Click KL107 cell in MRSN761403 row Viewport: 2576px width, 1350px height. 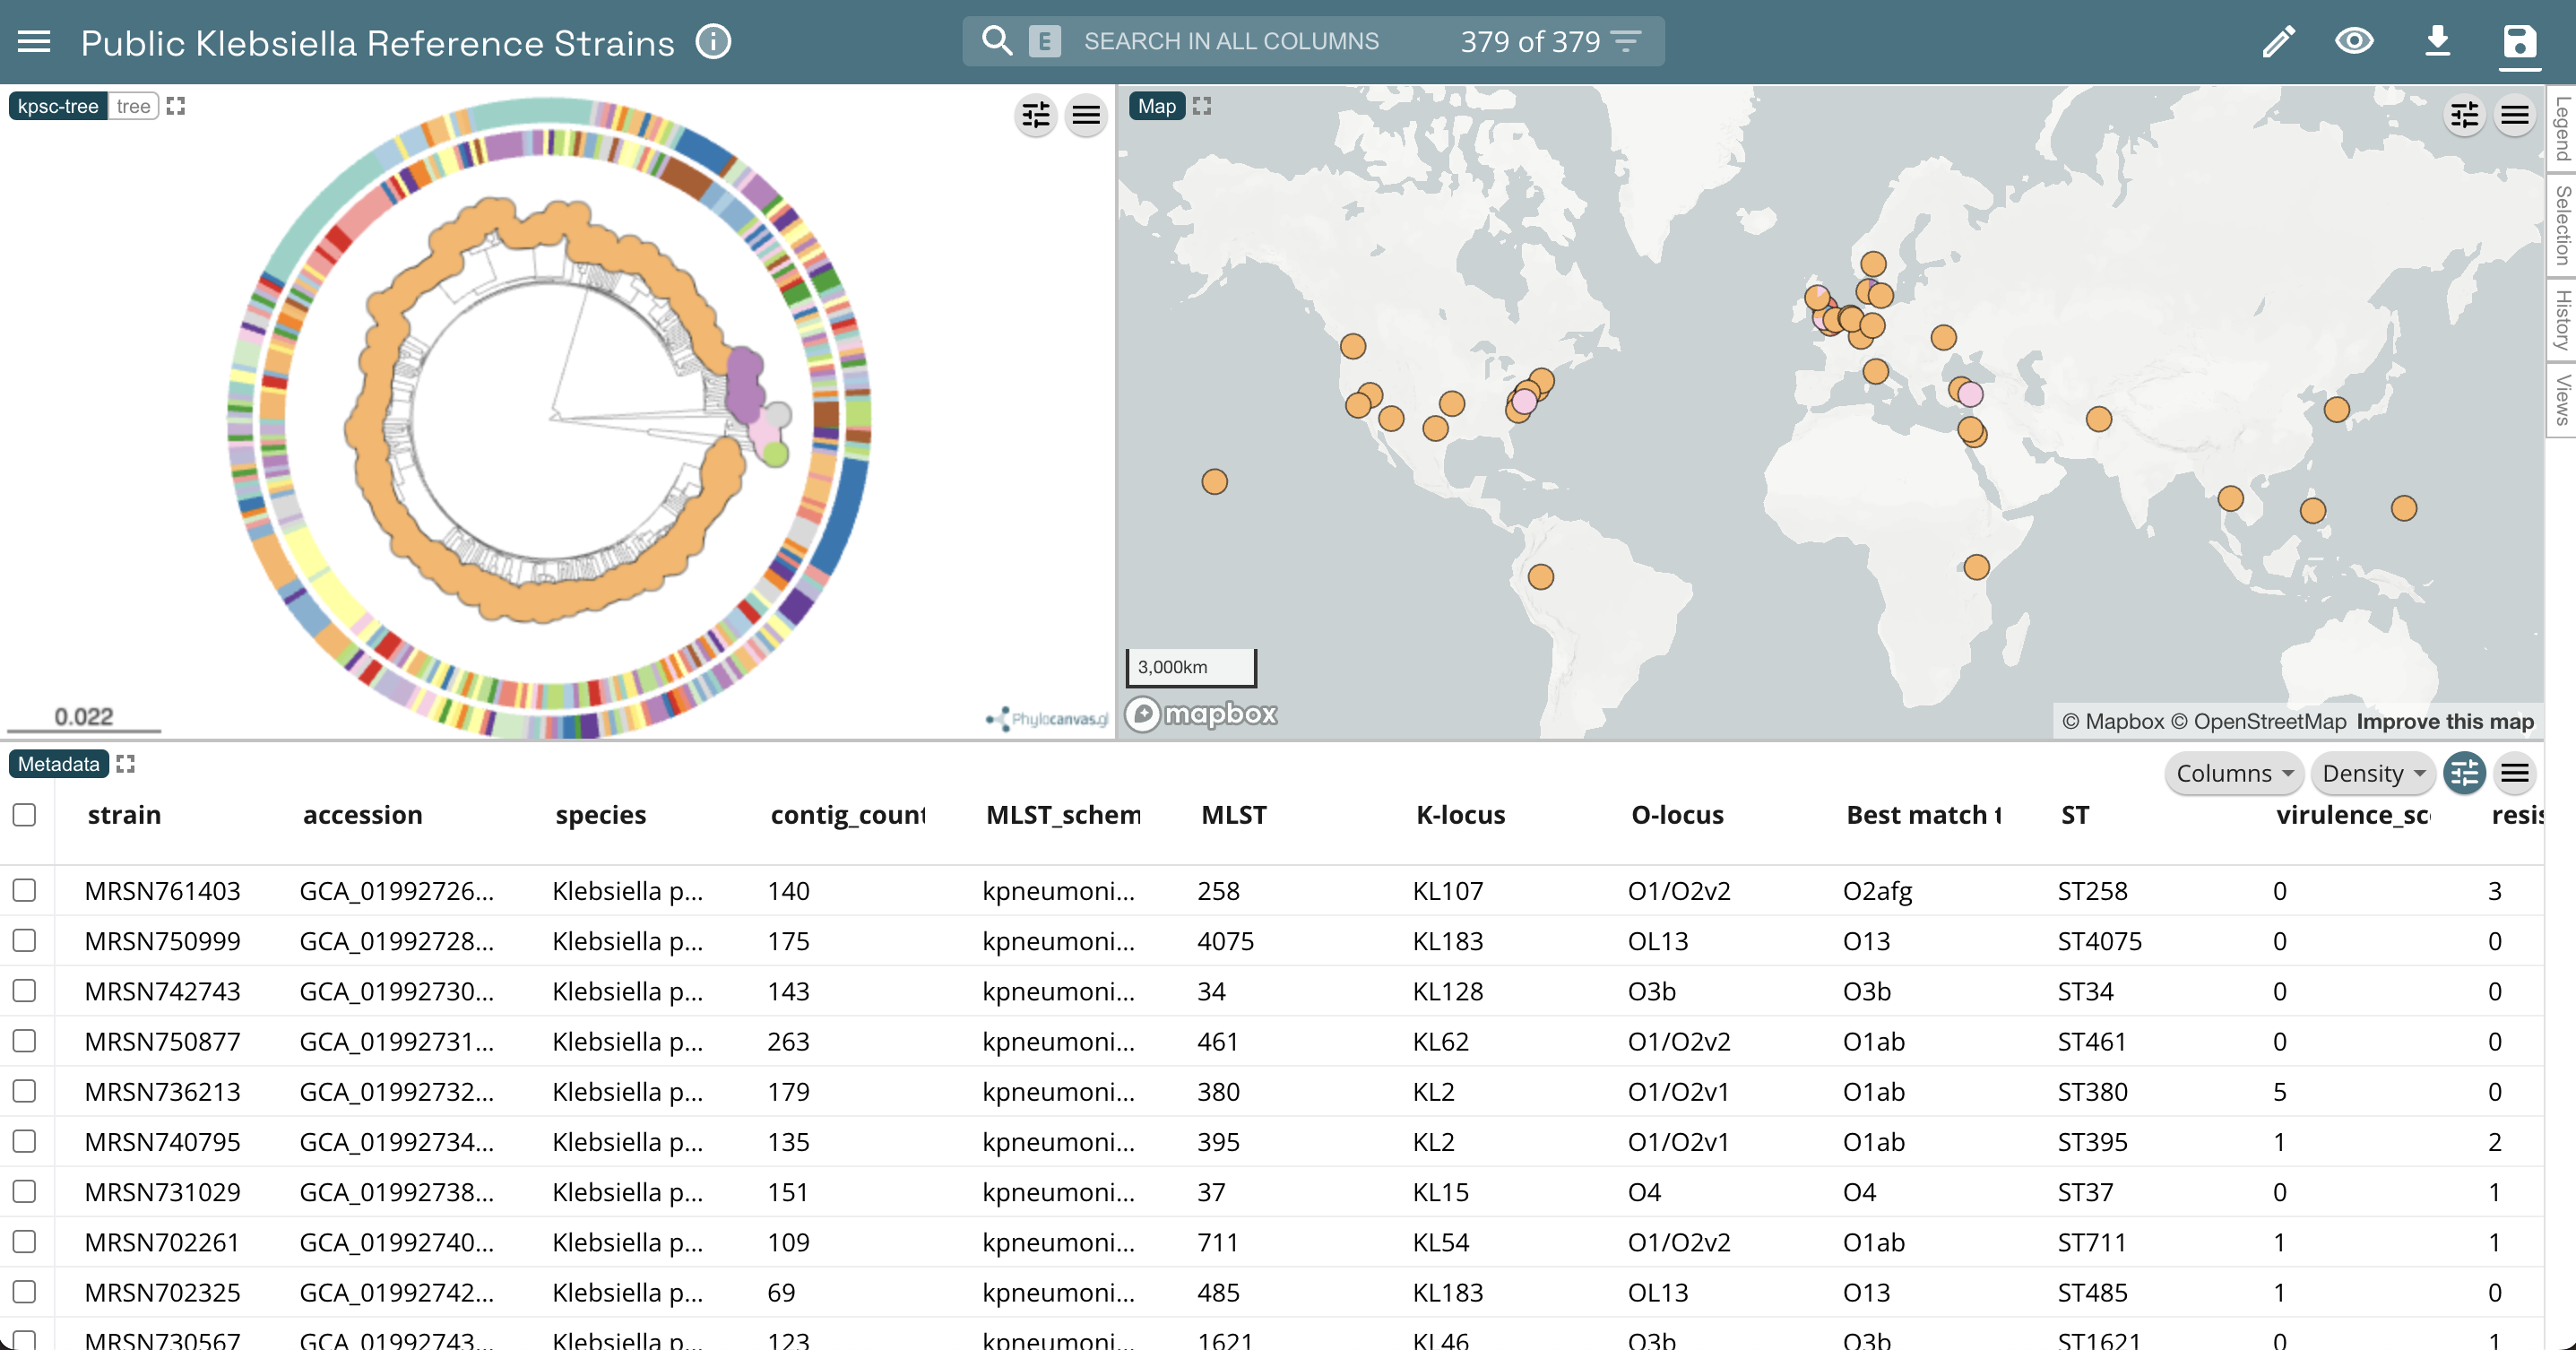(1448, 890)
